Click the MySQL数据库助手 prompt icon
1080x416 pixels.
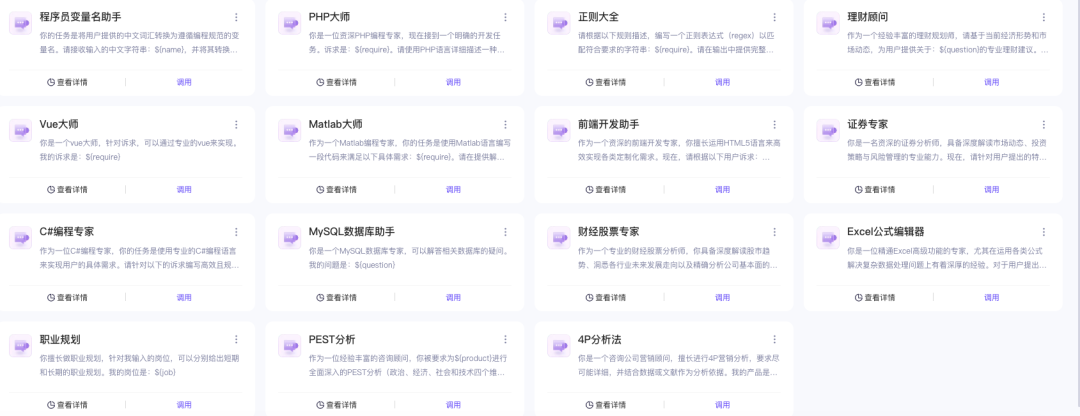click(x=290, y=238)
